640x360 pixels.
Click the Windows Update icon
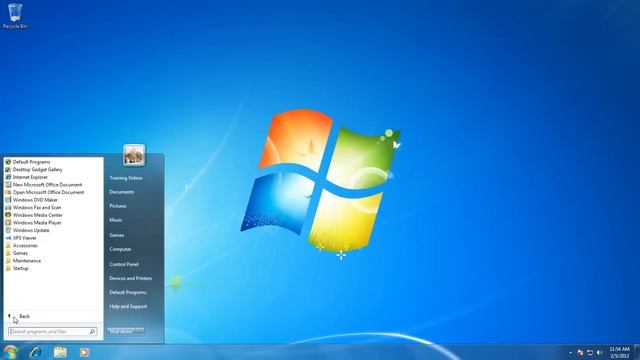click(8, 230)
